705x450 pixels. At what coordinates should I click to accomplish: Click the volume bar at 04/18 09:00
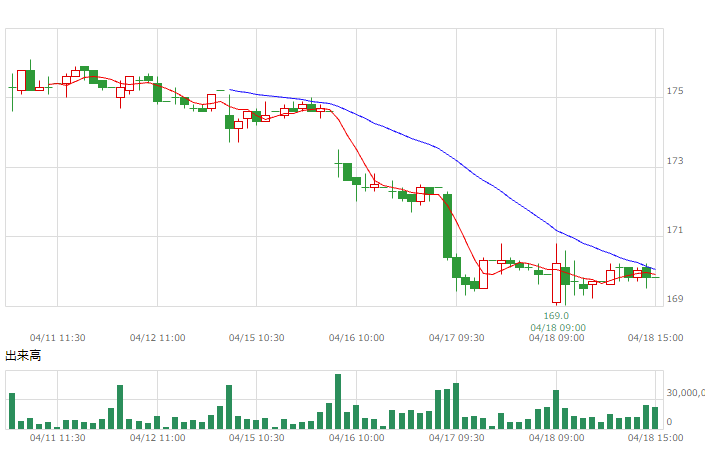coord(556,410)
